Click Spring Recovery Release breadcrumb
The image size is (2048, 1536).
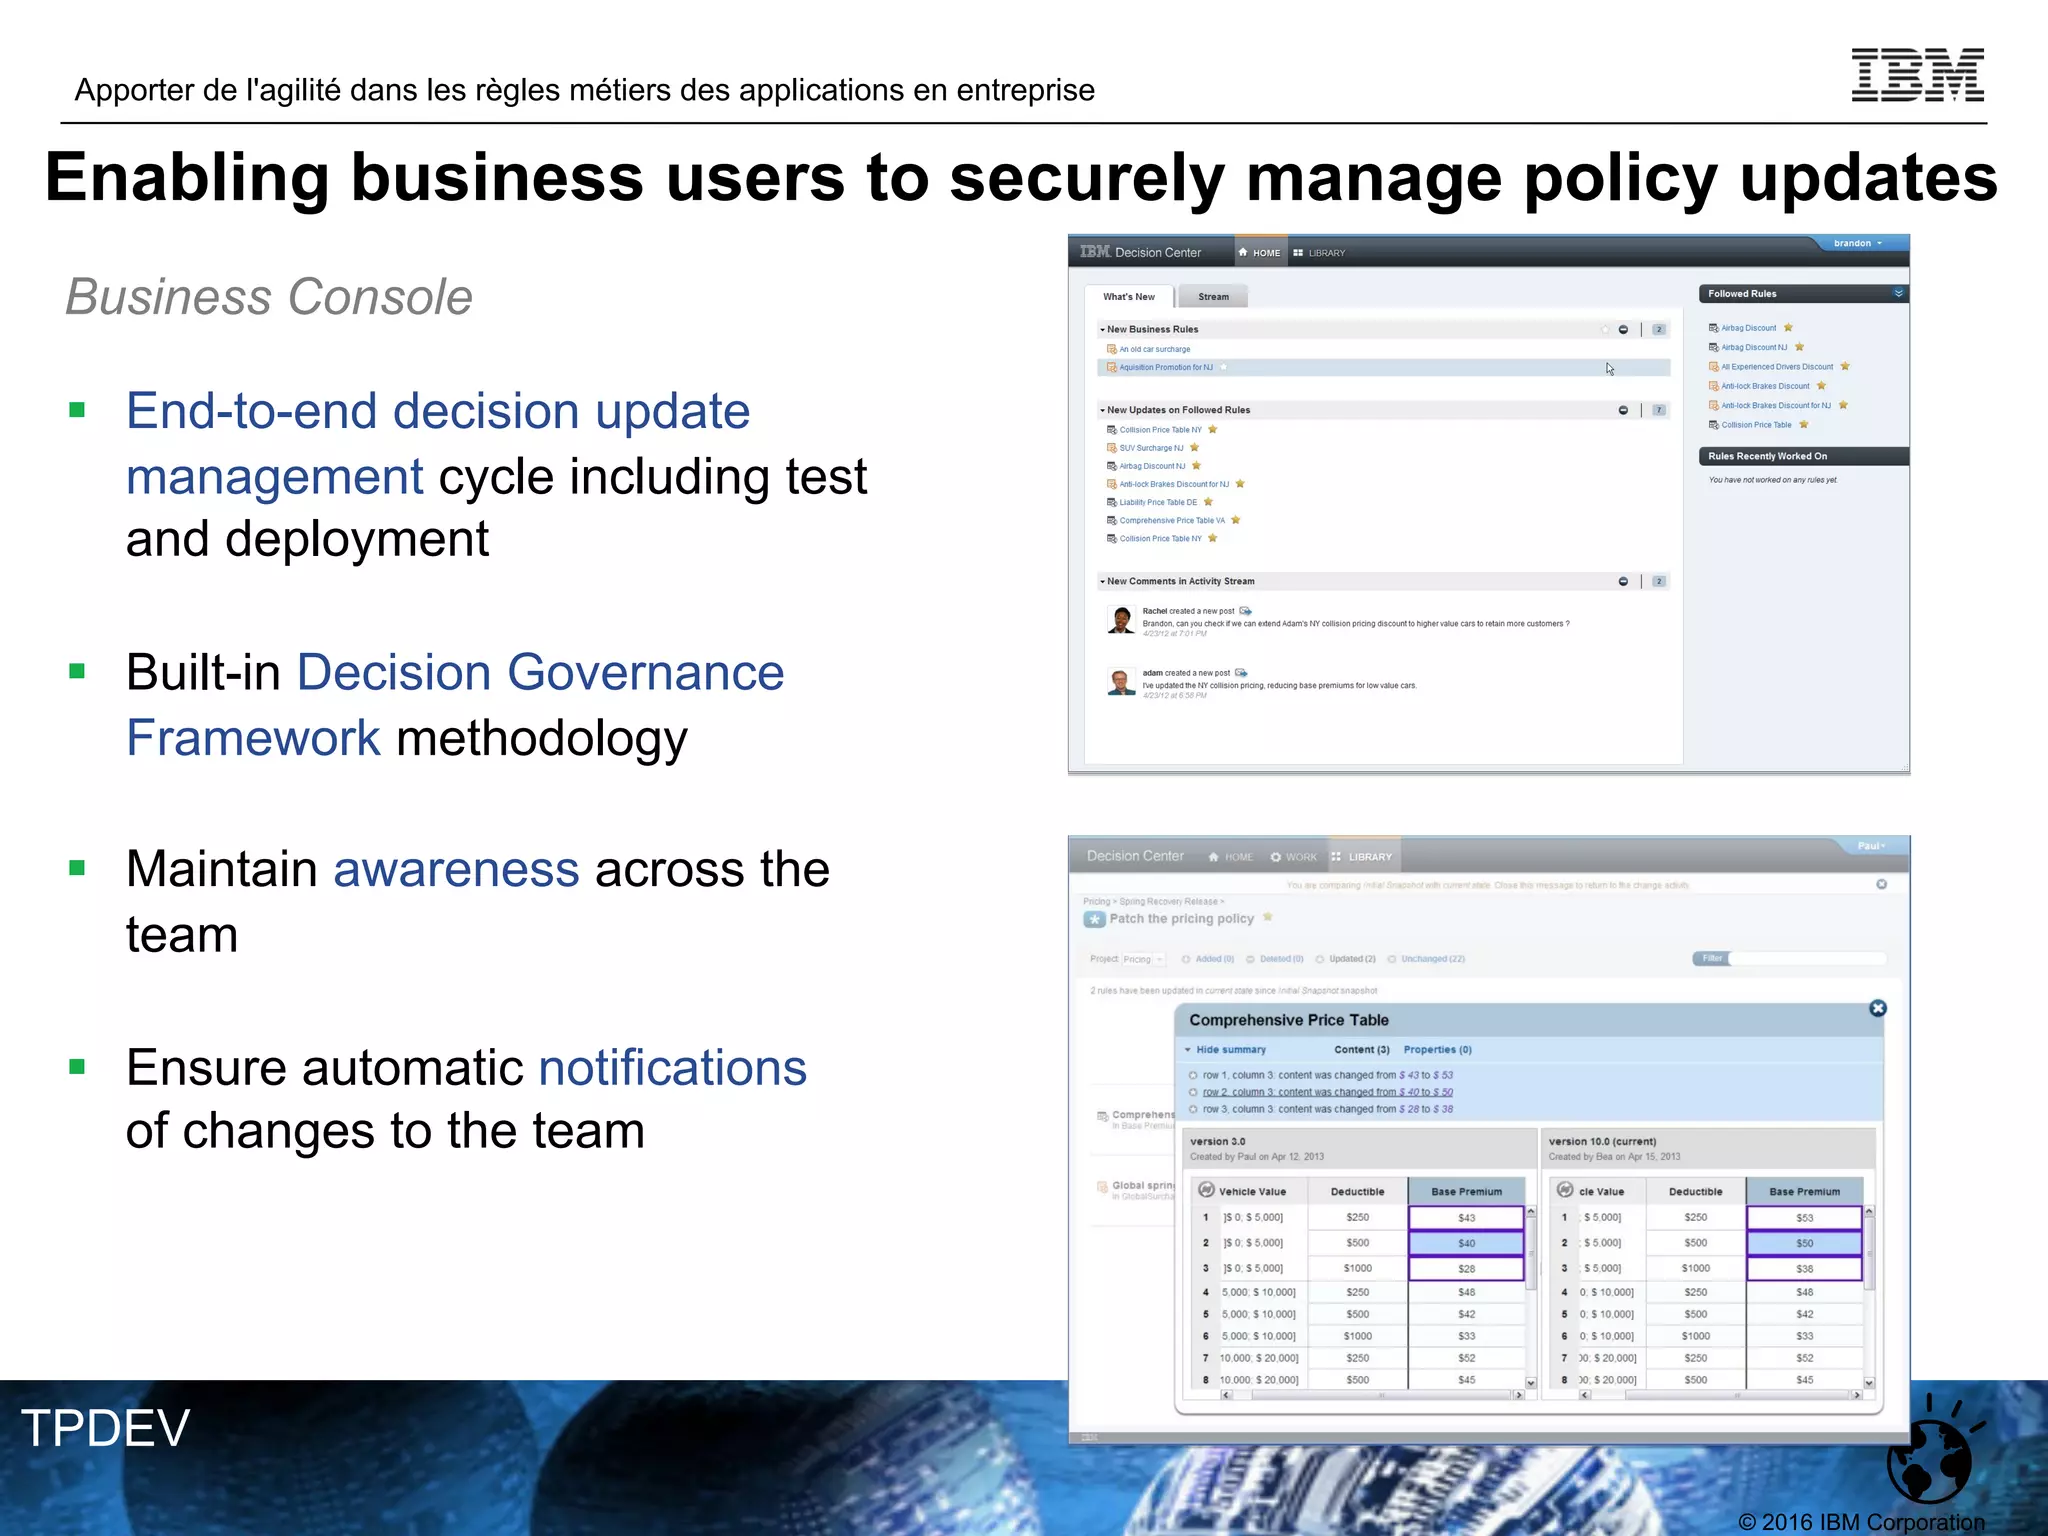tap(1168, 901)
